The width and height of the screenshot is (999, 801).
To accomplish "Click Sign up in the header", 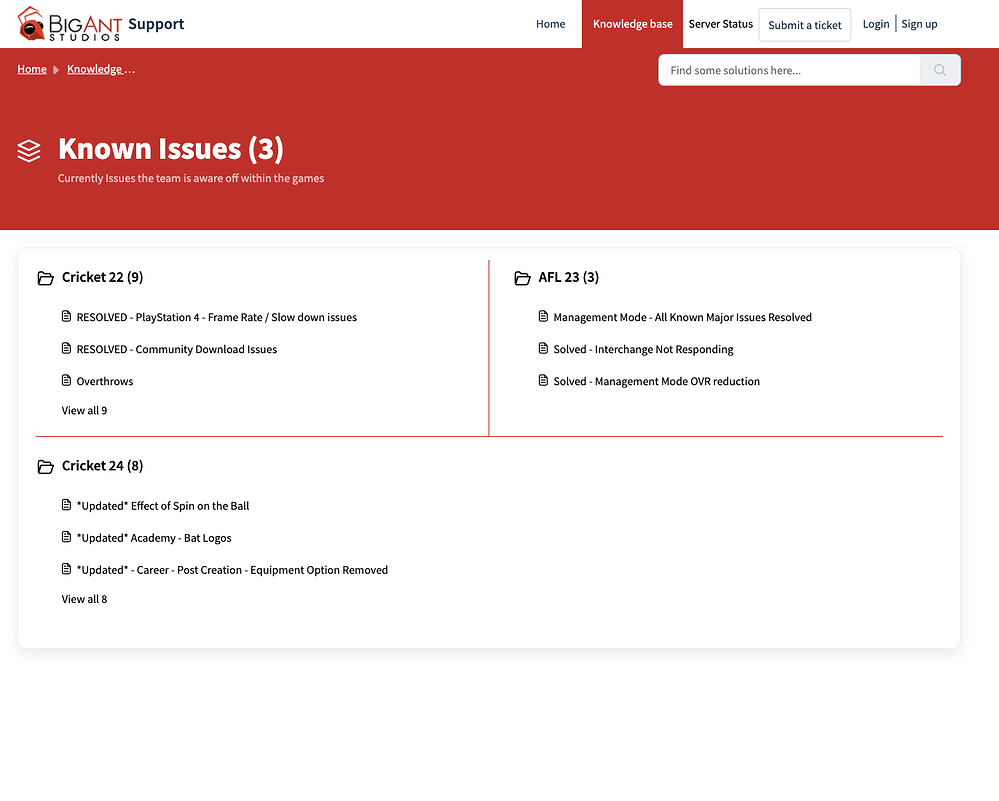I will pyautogui.click(x=919, y=24).
